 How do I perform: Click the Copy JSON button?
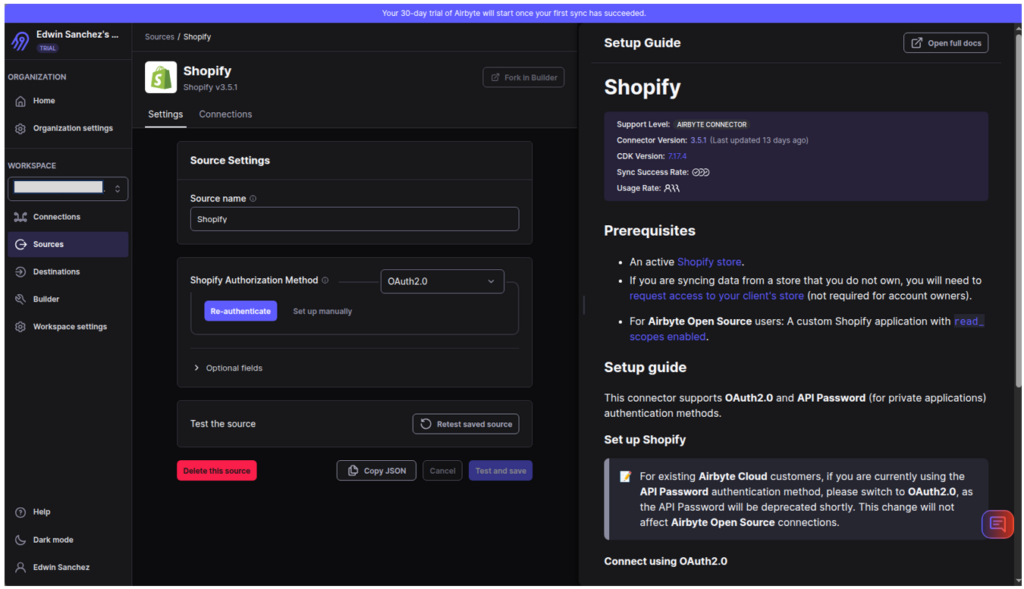(x=376, y=471)
